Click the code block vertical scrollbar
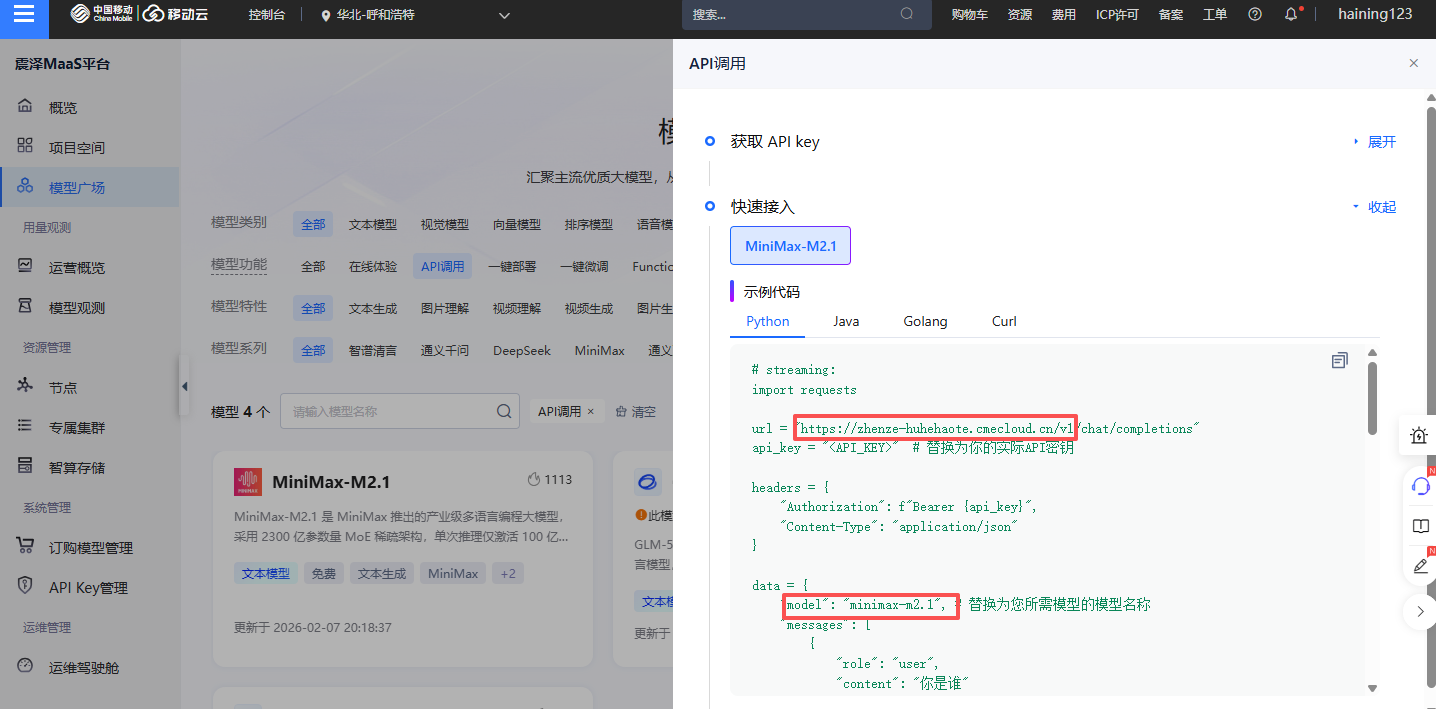Image resolution: width=1436 pixels, height=709 pixels. pyautogui.click(x=1372, y=400)
